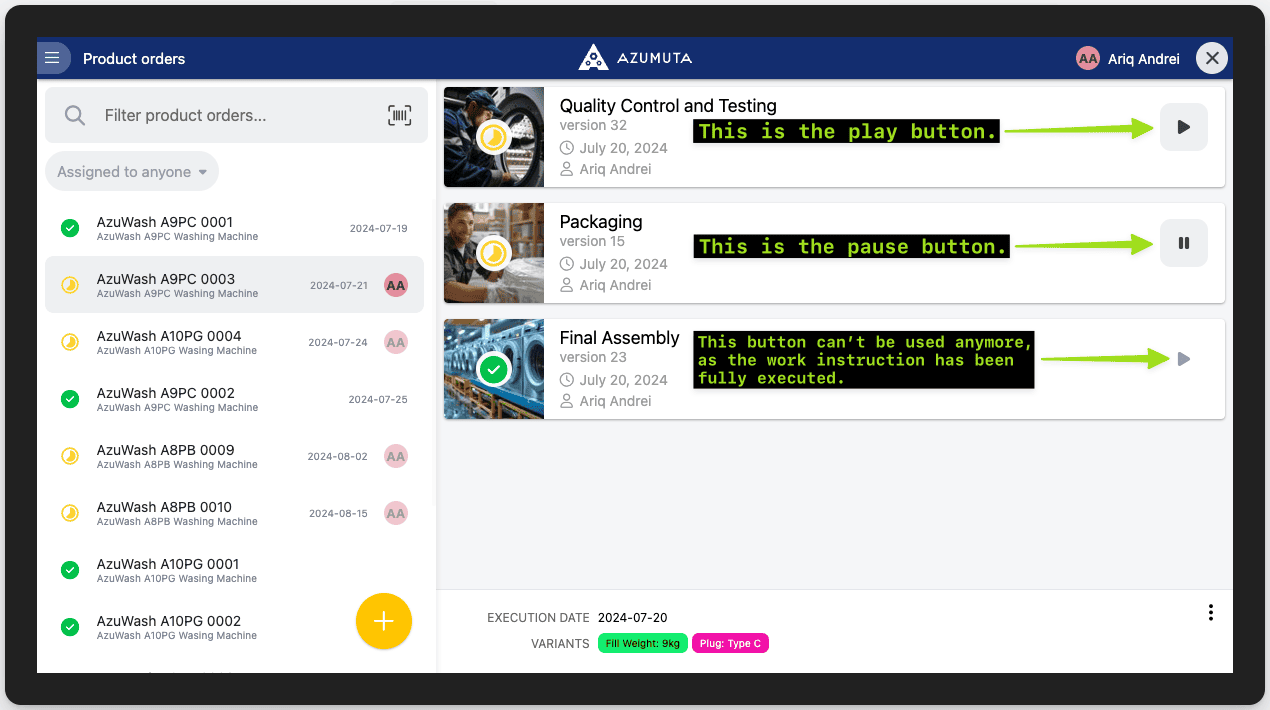
Task: Expand the Assigned to anyone dropdown
Action: click(x=132, y=172)
